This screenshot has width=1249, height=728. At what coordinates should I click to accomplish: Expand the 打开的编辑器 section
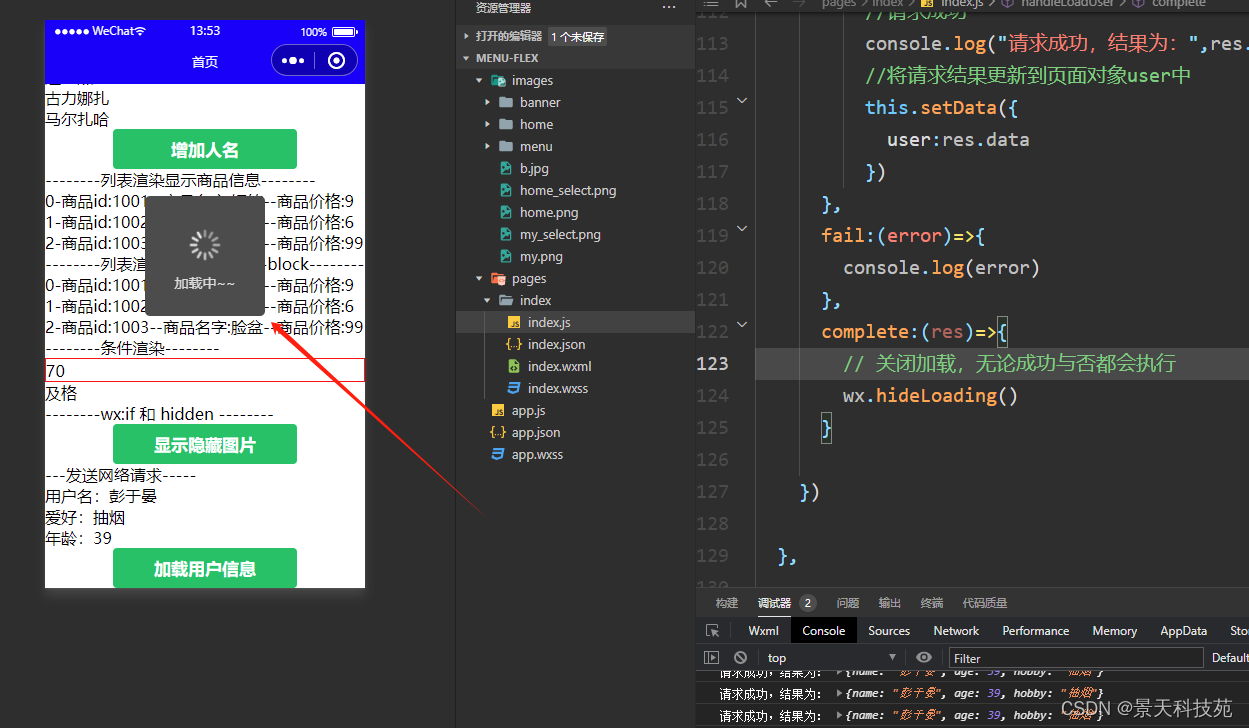pyautogui.click(x=467, y=36)
